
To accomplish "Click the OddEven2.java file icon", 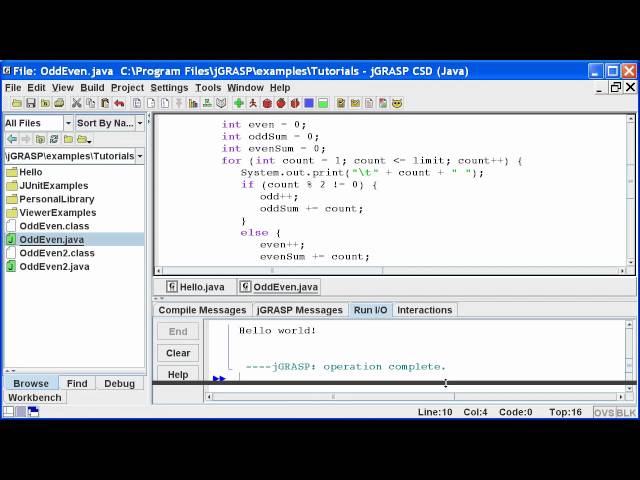I will point(11,267).
